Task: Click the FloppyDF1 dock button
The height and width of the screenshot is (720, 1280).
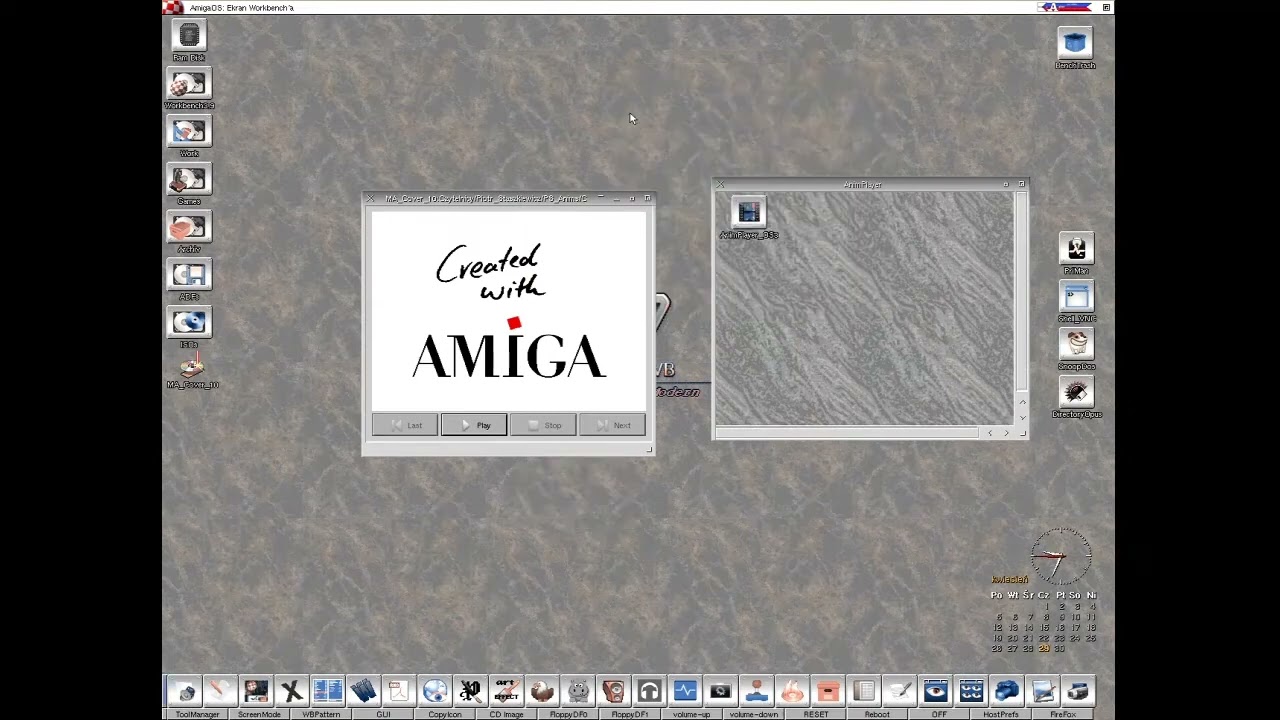Action: (630, 714)
